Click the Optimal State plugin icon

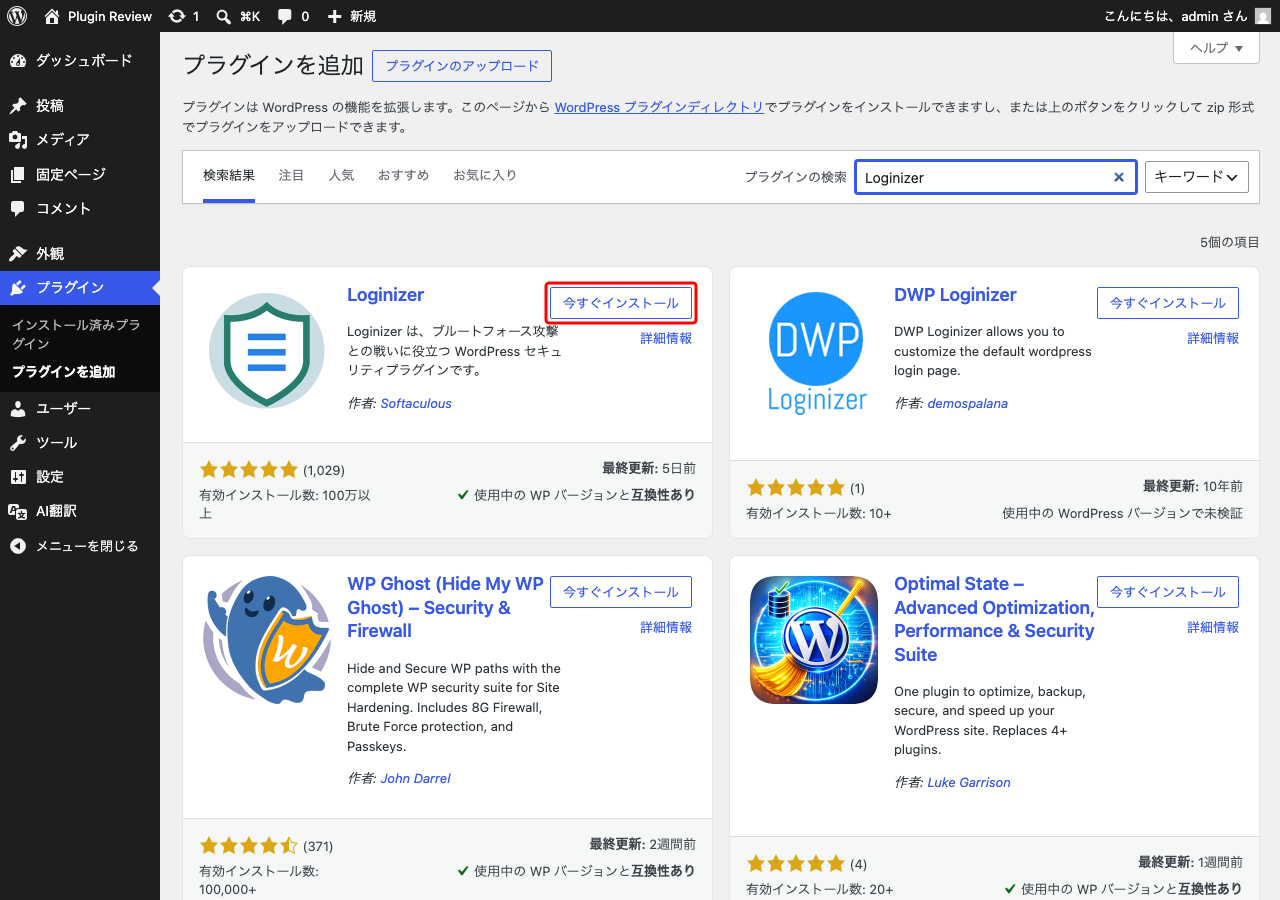click(814, 640)
